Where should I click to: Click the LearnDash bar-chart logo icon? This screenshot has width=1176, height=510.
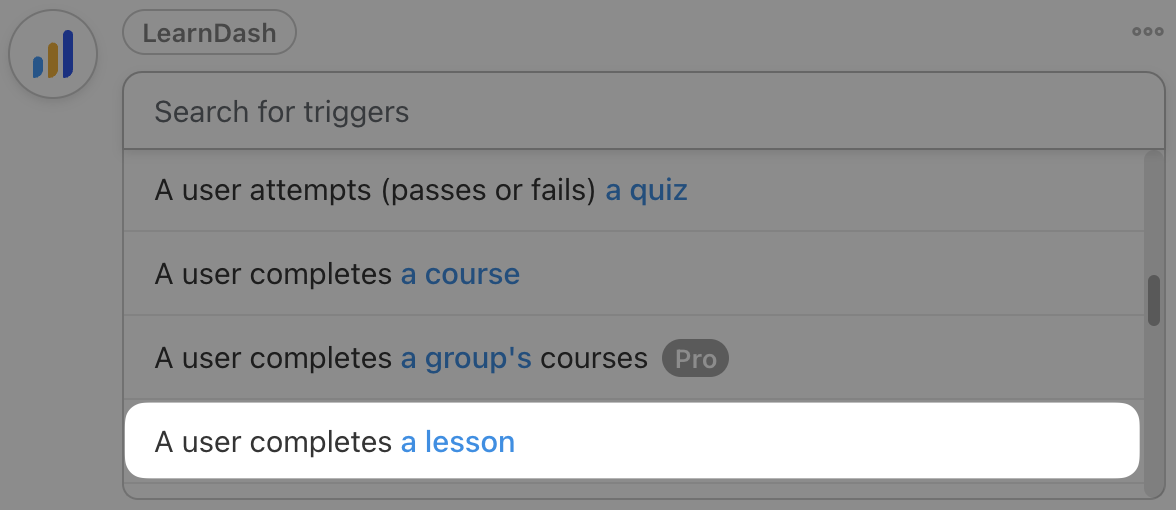click(53, 55)
